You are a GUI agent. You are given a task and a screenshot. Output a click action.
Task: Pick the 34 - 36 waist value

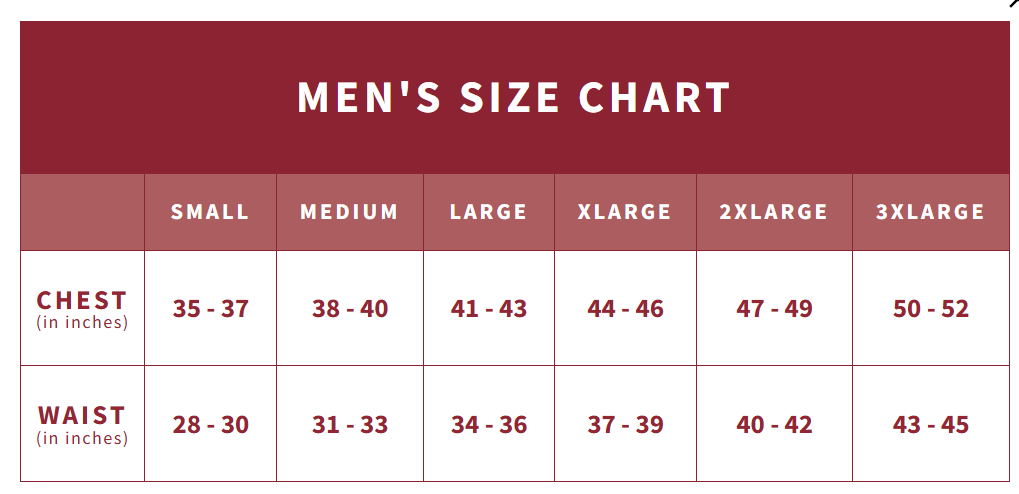click(x=488, y=425)
